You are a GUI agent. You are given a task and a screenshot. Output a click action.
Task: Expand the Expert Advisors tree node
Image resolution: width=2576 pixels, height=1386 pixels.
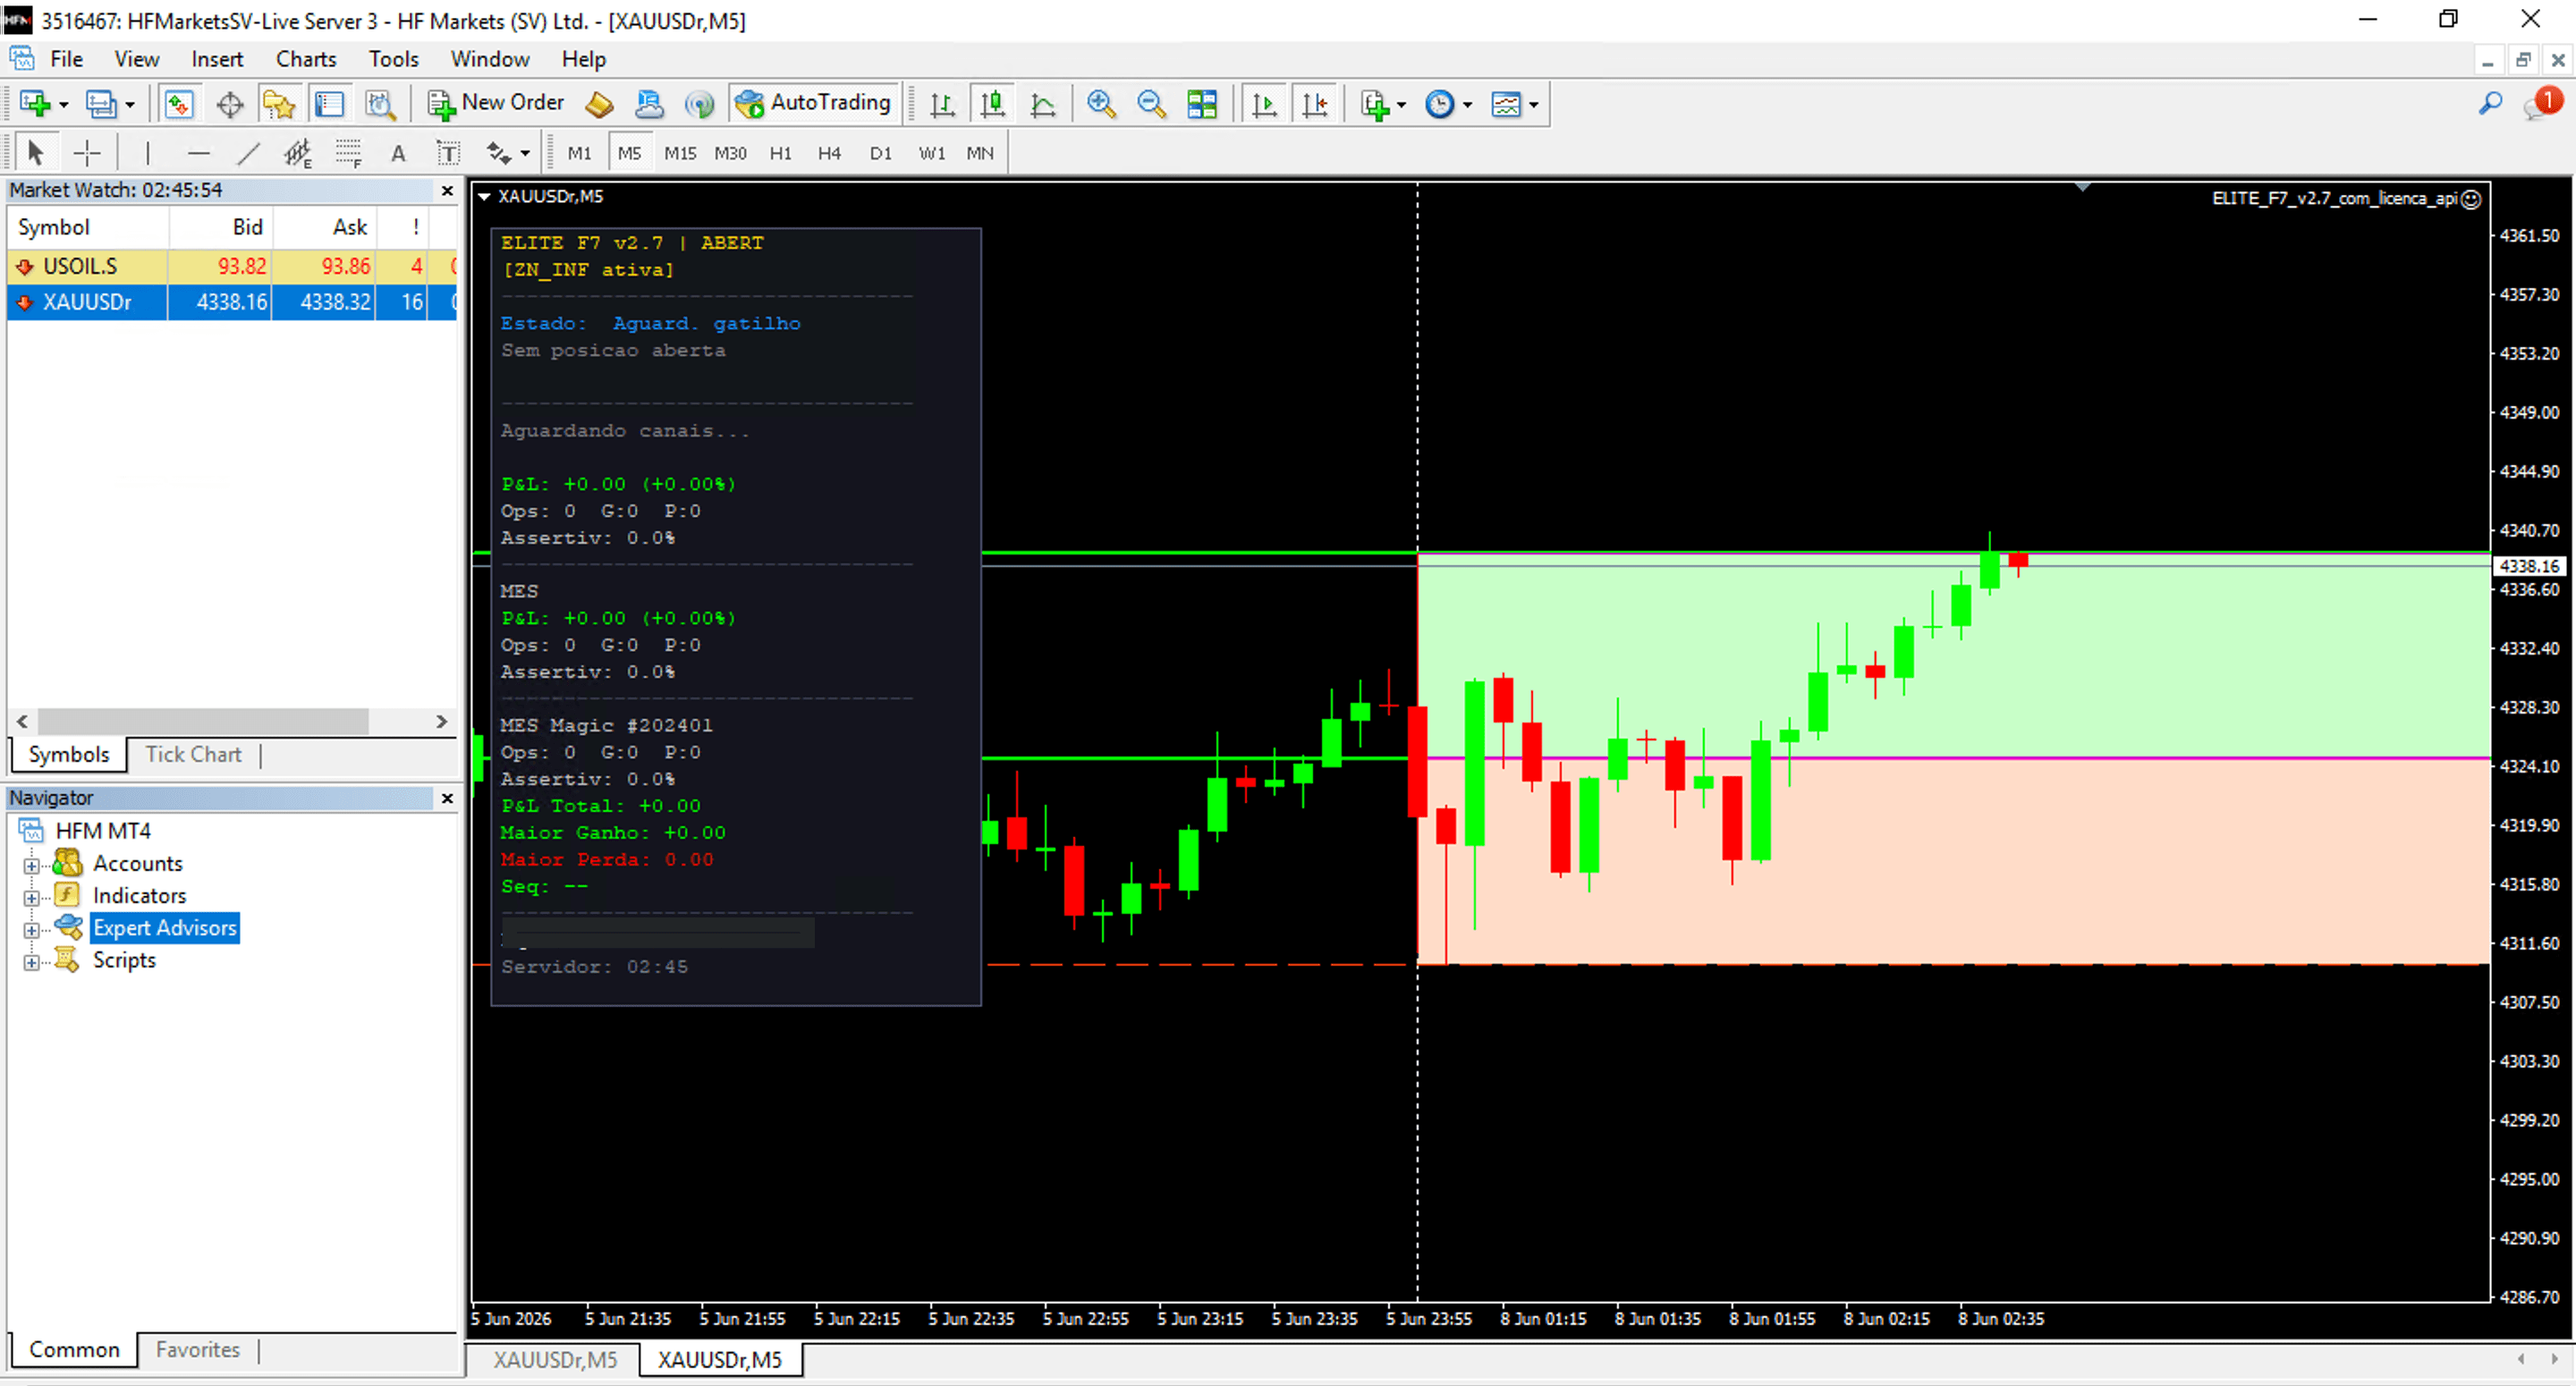click(x=32, y=930)
